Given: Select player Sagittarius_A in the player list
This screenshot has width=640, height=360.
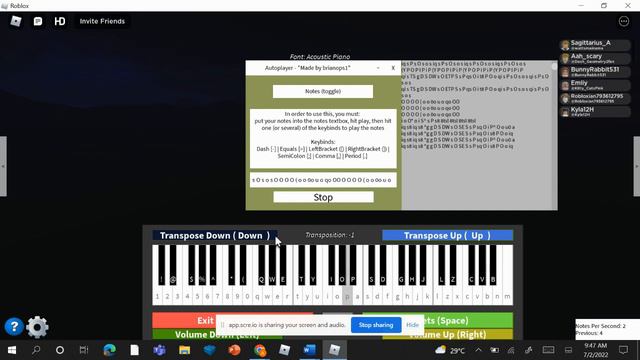Looking at the screenshot, I should coord(595,45).
